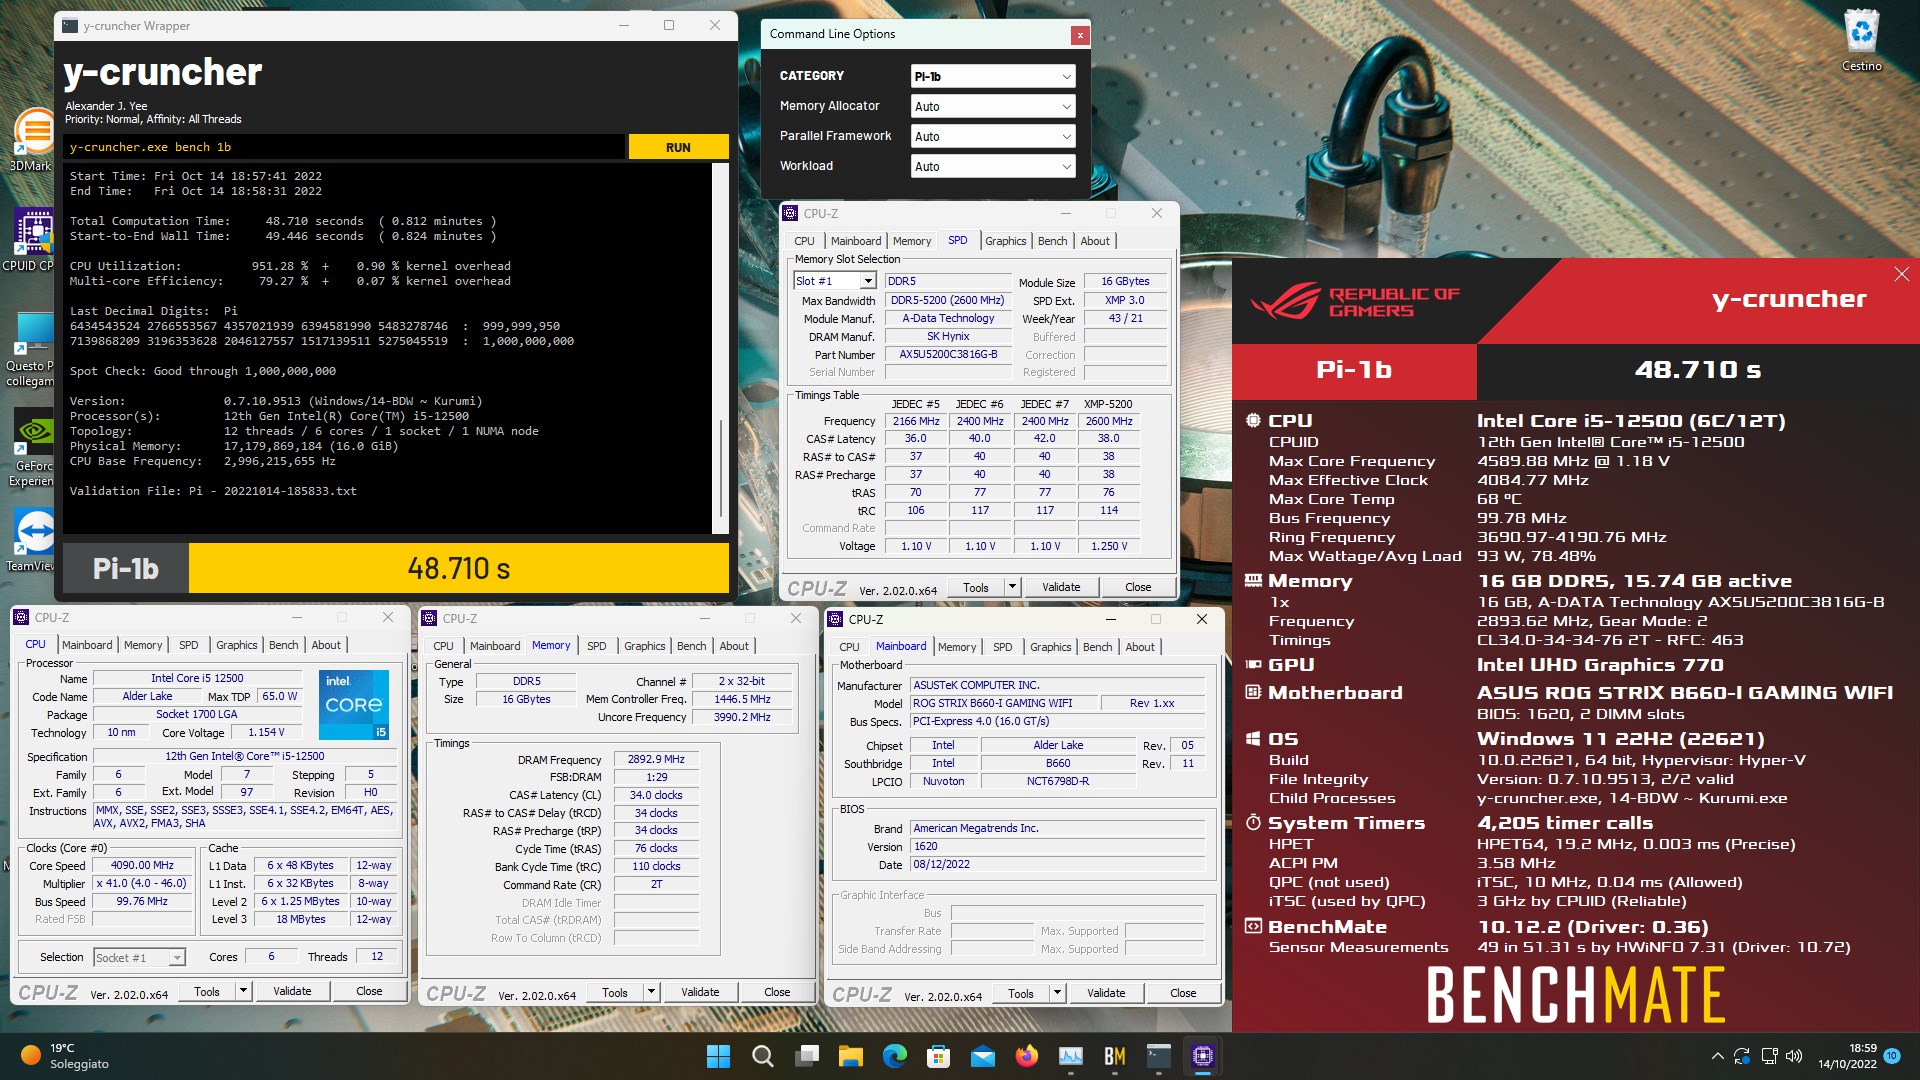Viewport: 1920px width, 1080px height.
Task: Click Close in the CPU-Z Memory window
Action: 777,992
